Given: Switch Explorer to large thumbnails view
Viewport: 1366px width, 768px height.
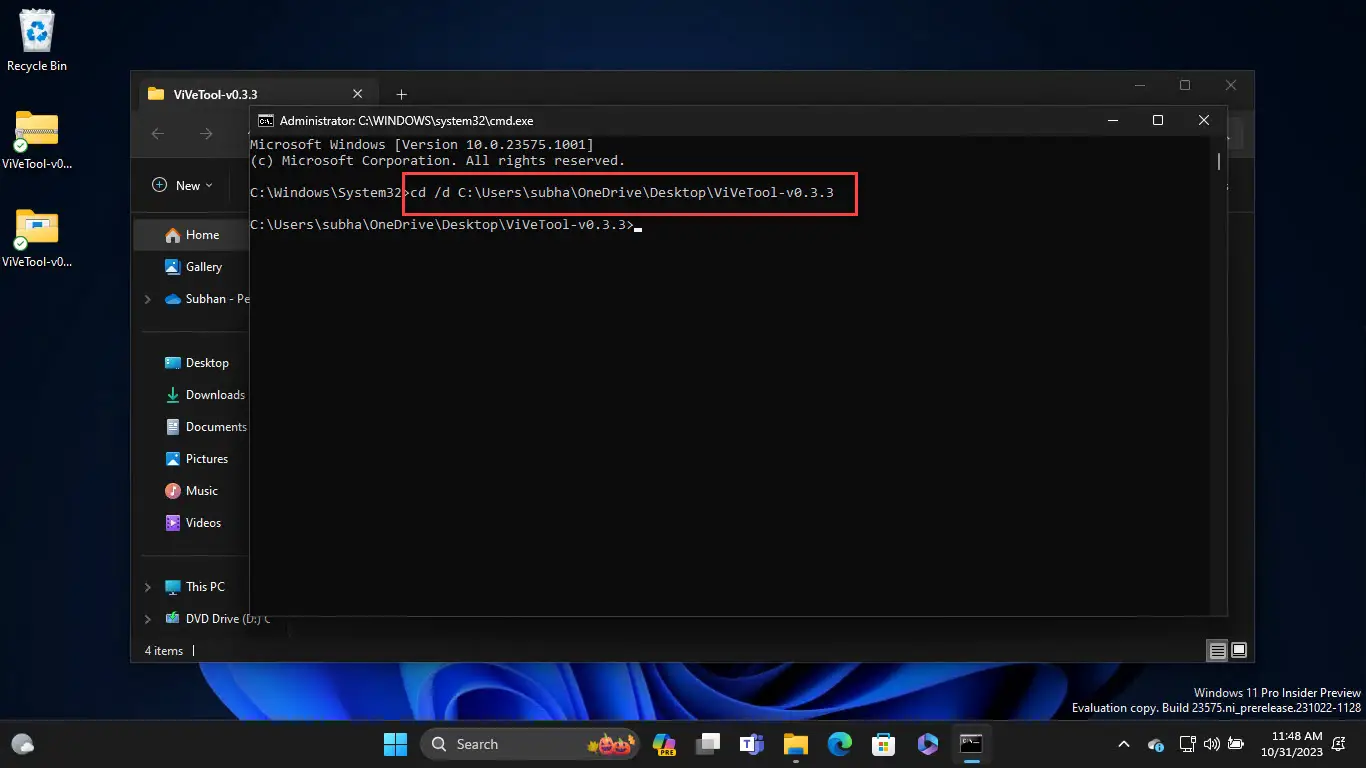Looking at the screenshot, I should tap(1239, 650).
